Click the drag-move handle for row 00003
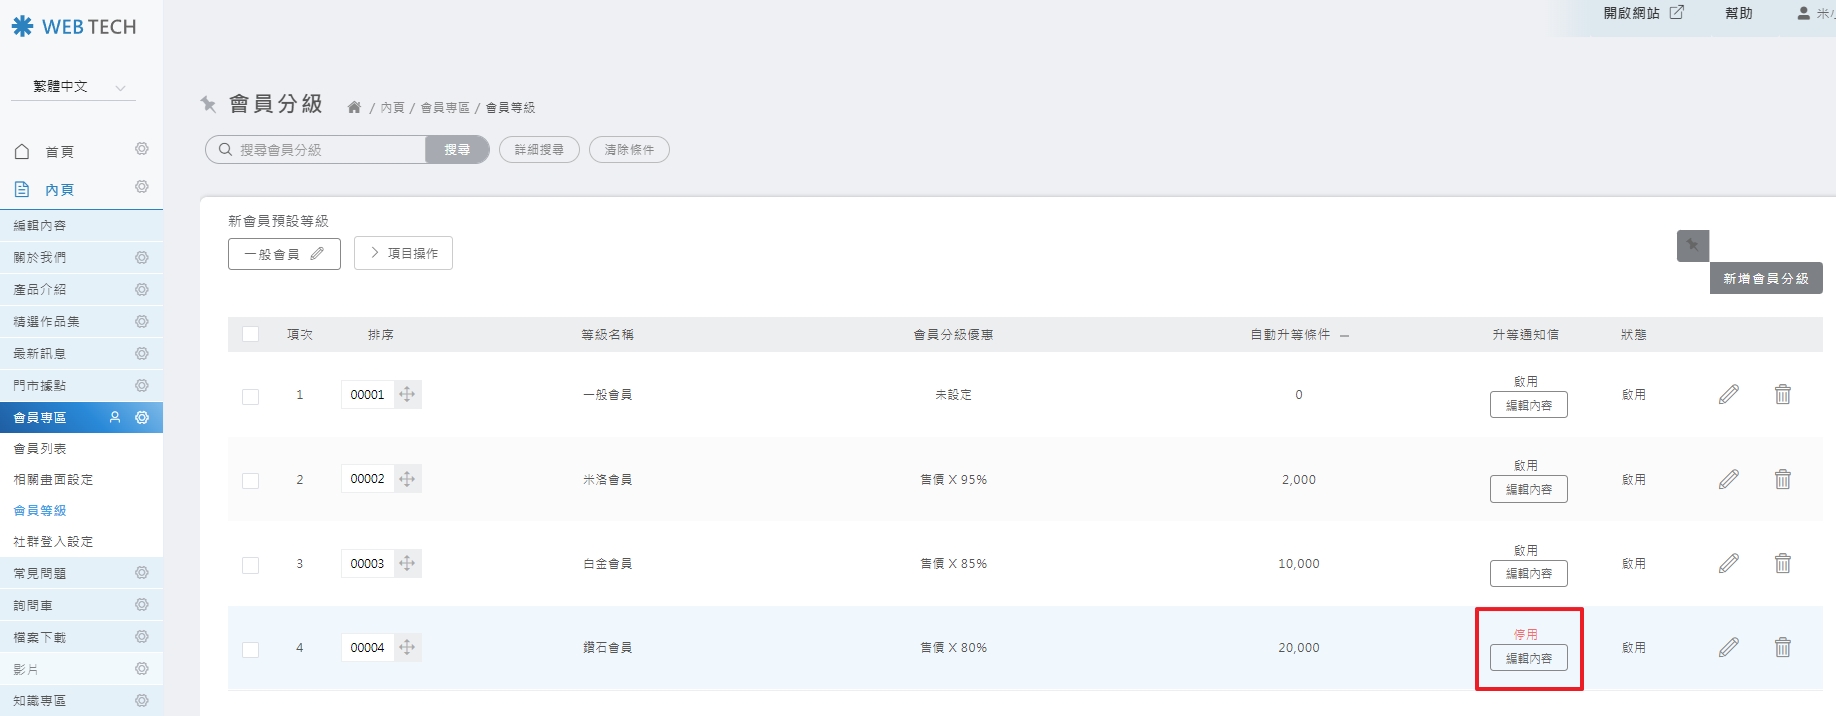 point(407,564)
